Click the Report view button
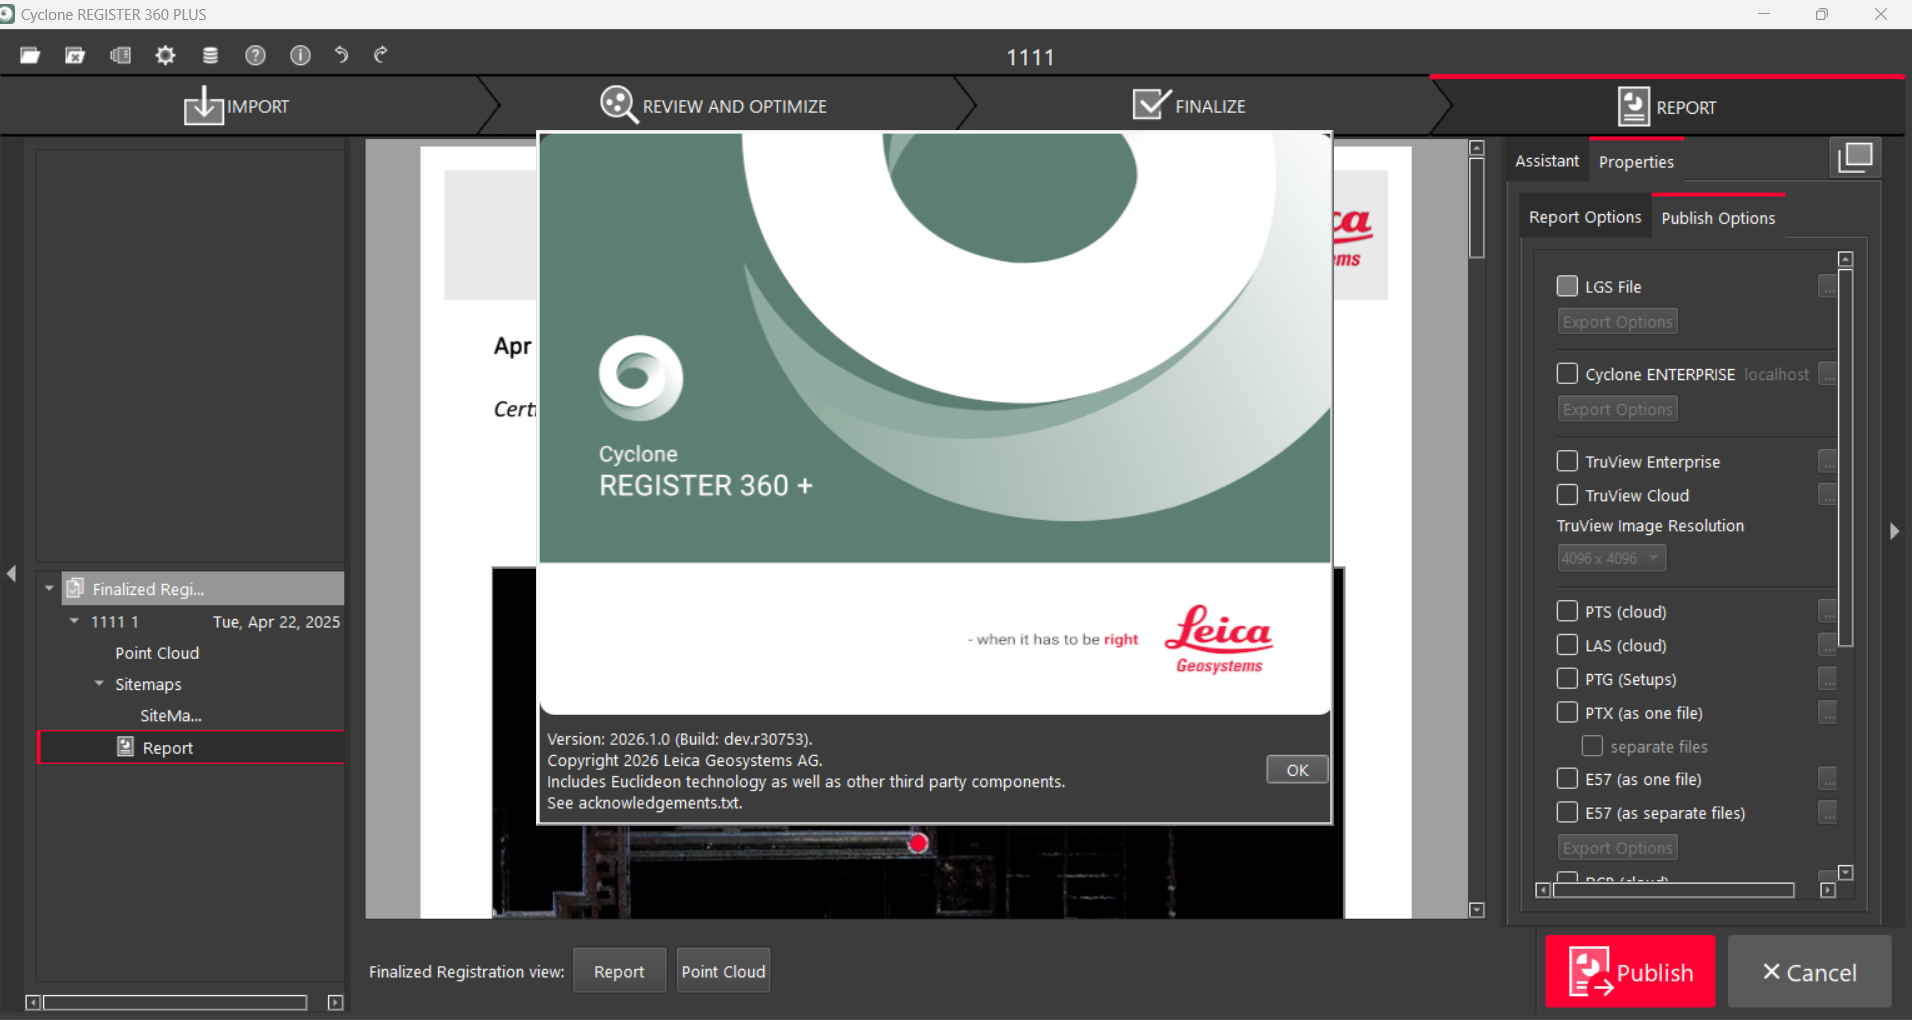The width and height of the screenshot is (1912, 1020). [619, 971]
